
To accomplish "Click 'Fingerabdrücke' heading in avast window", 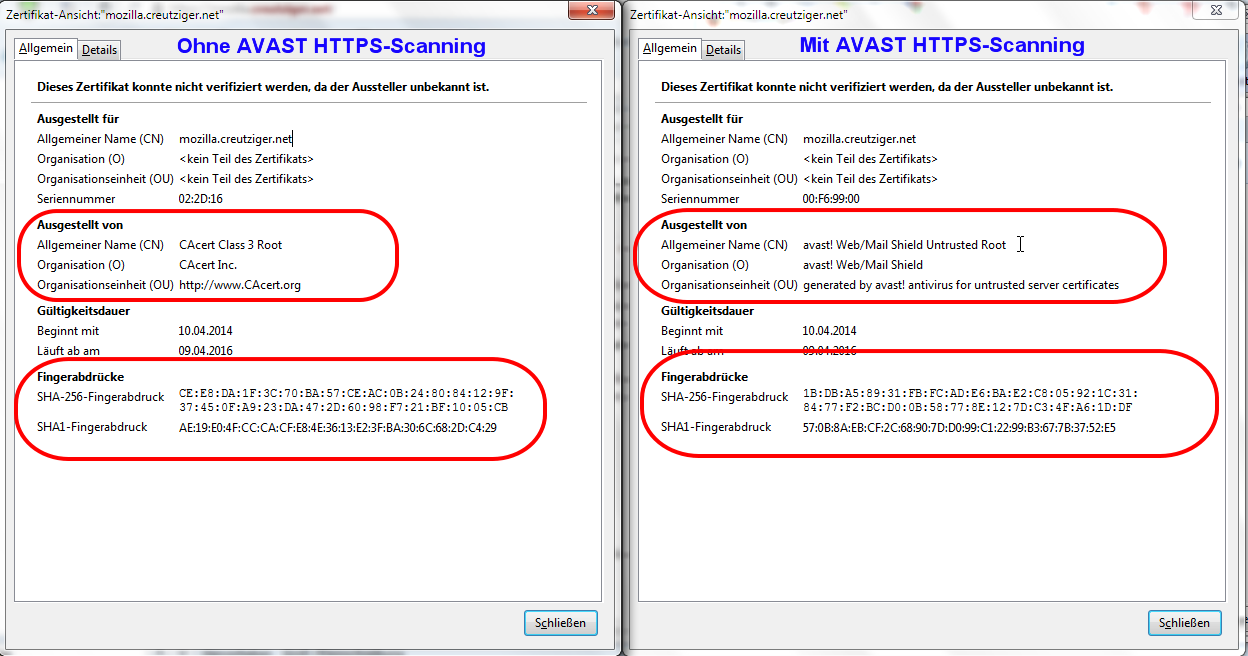I will pyautogui.click(x=704, y=377).
